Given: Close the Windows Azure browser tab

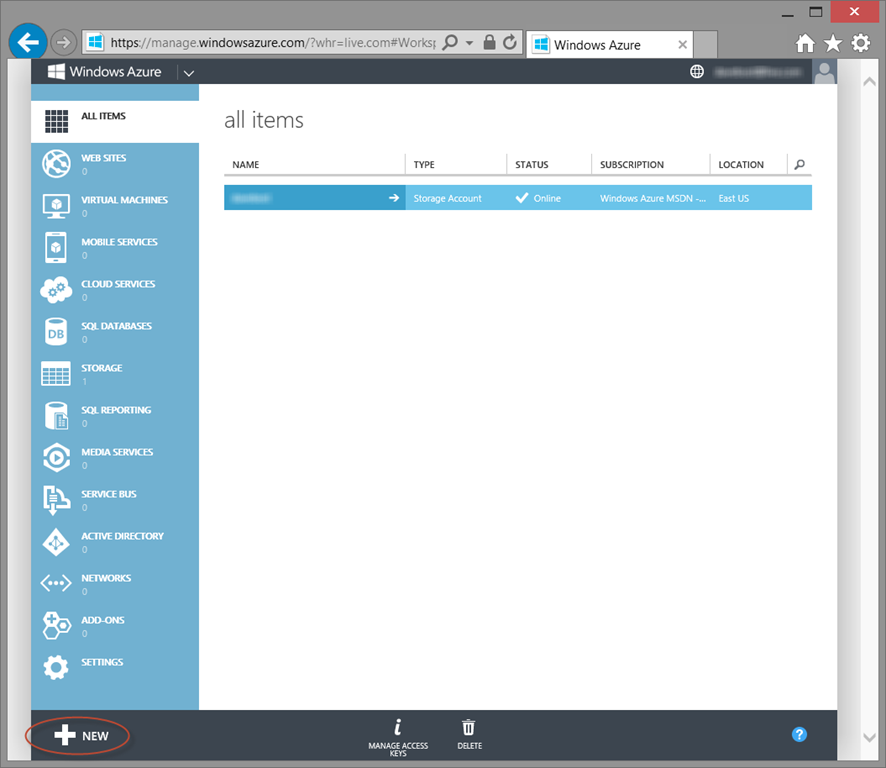Looking at the screenshot, I should pyautogui.click(x=683, y=45).
